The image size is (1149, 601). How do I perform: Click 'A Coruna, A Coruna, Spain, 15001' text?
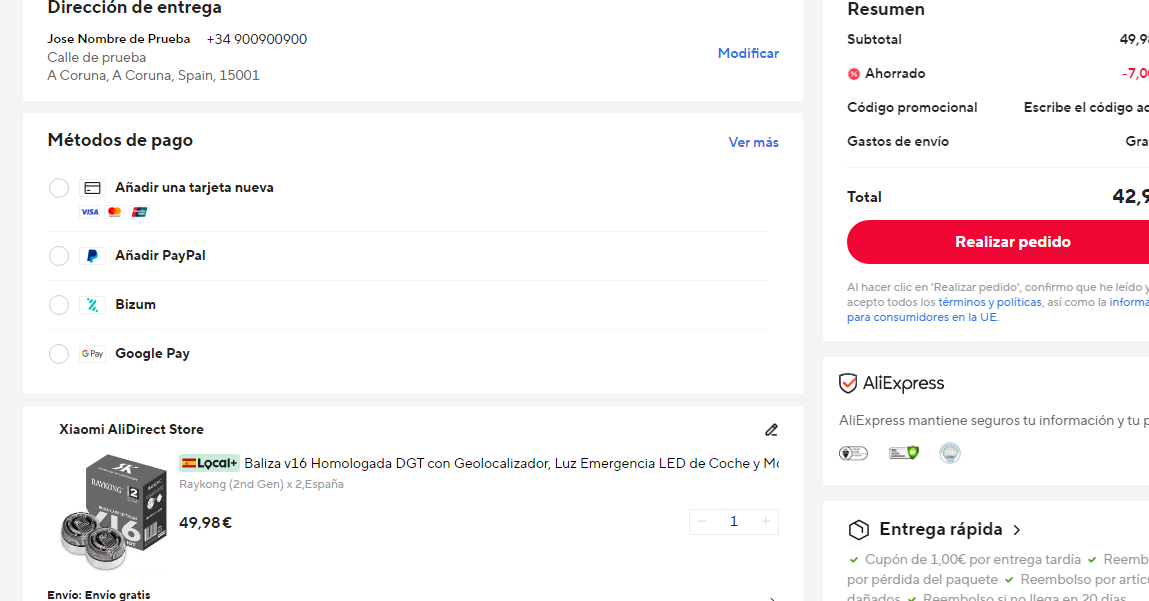click(x=153, y=75)
